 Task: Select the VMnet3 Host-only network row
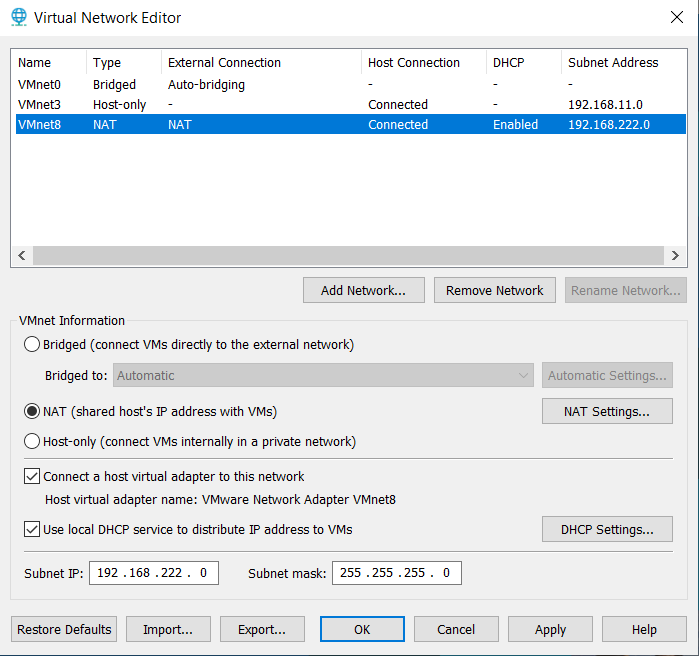[x=350, y=104]
